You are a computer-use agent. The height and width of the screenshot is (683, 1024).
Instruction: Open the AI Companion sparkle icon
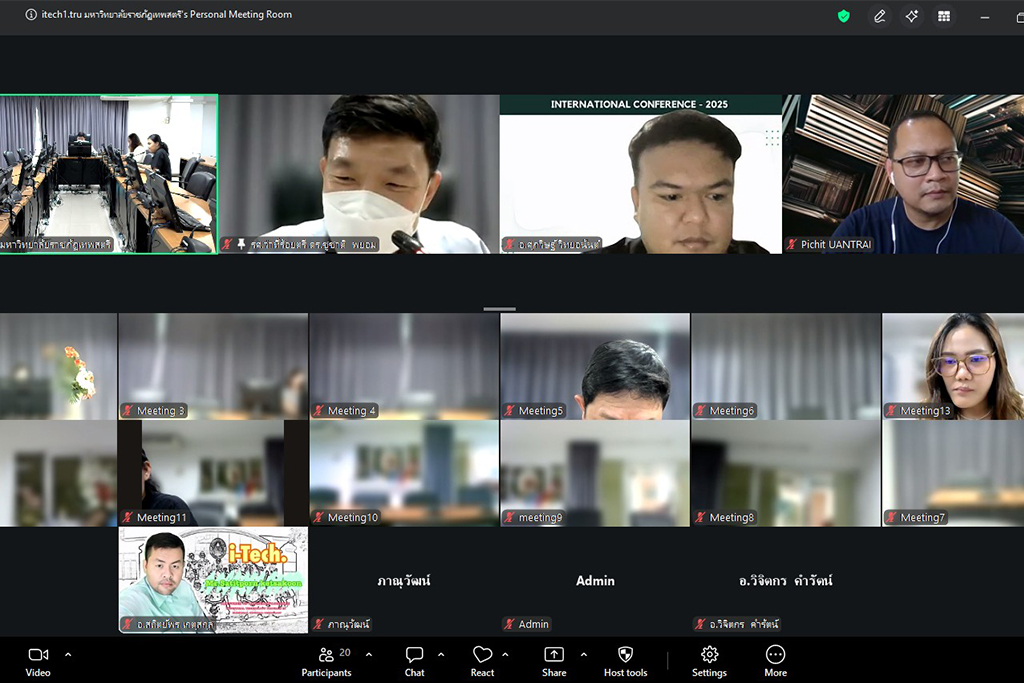911,16
